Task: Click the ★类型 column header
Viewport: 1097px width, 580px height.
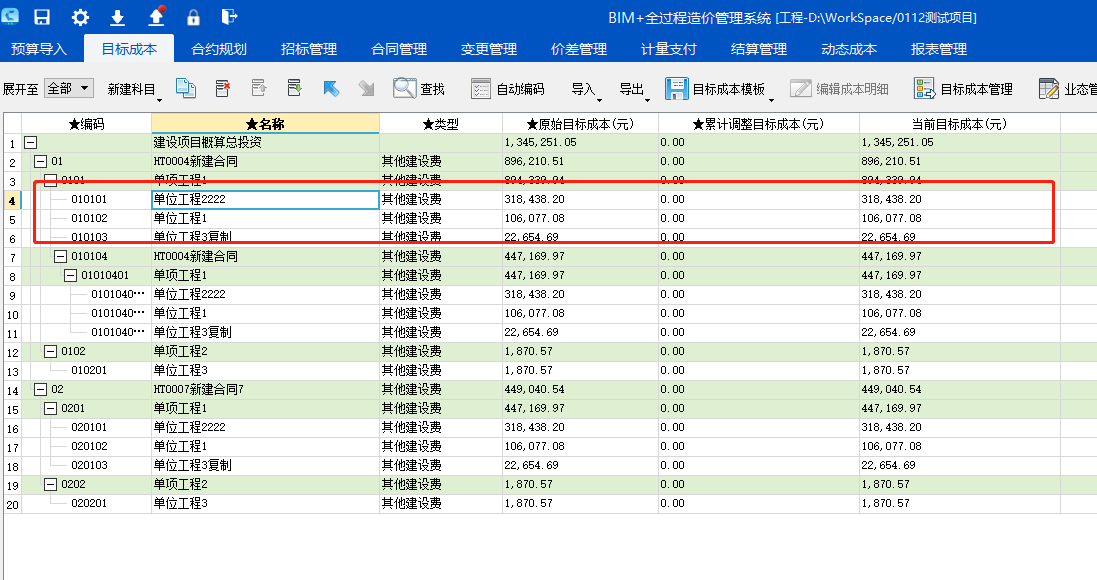Action: click(441, 124)
